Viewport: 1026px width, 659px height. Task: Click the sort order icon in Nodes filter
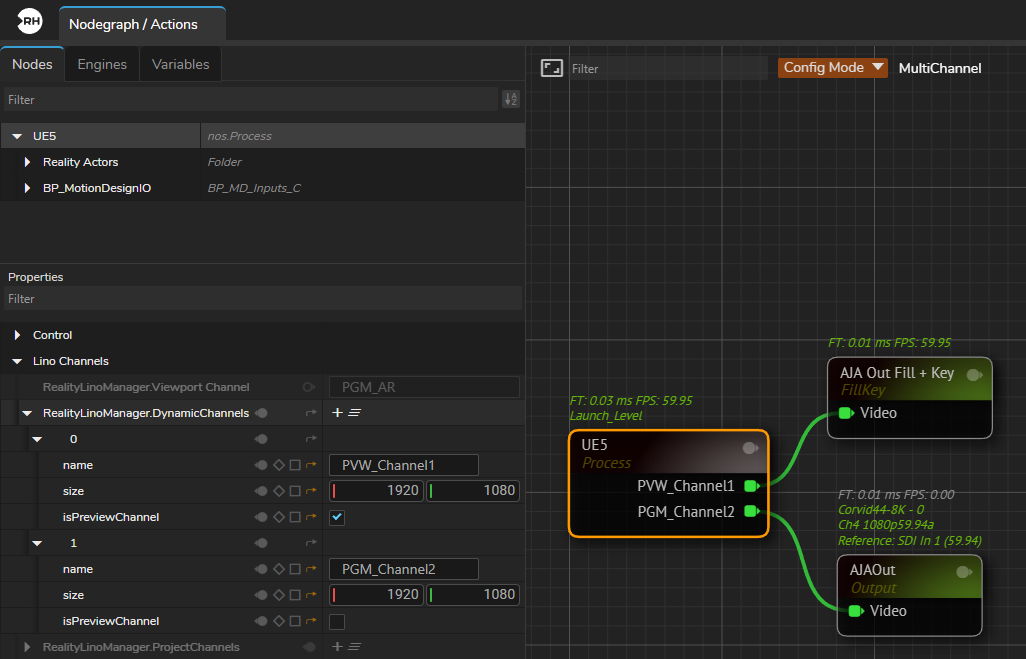(511, 99)
